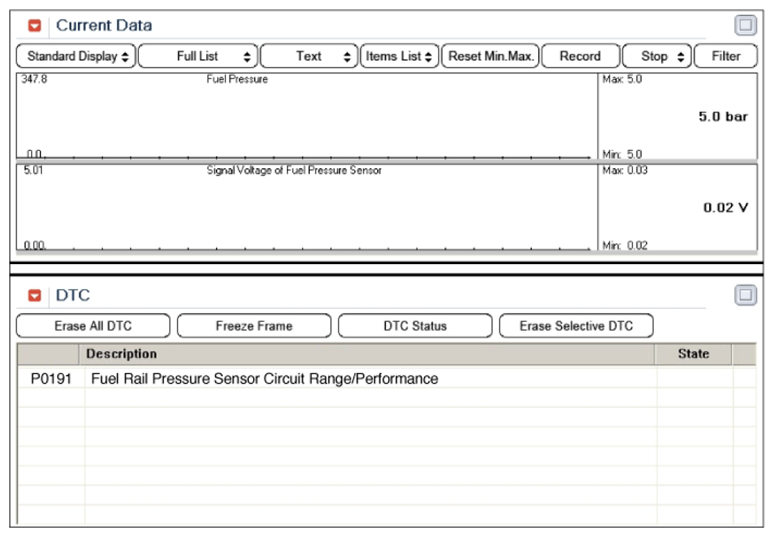Select the Max: 5.0 fuel pressure reading

point(622,79)
